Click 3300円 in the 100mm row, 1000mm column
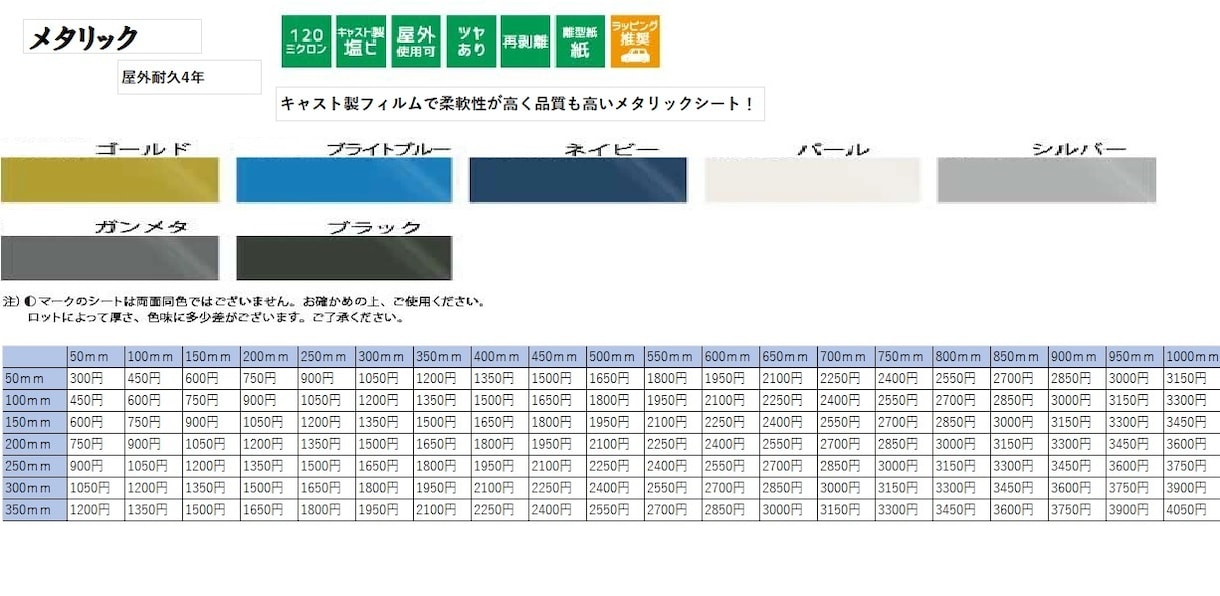Viewport: 1220px width, 596px height. point(1192,400)
